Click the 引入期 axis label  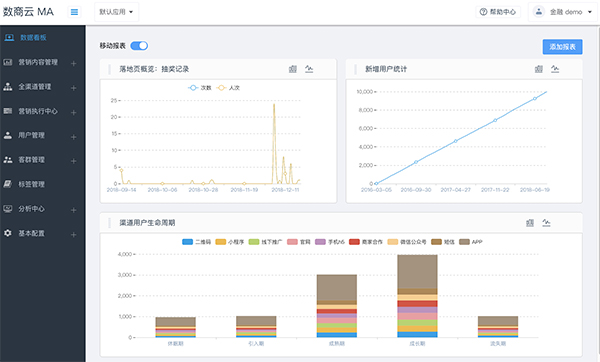point(256,344)
